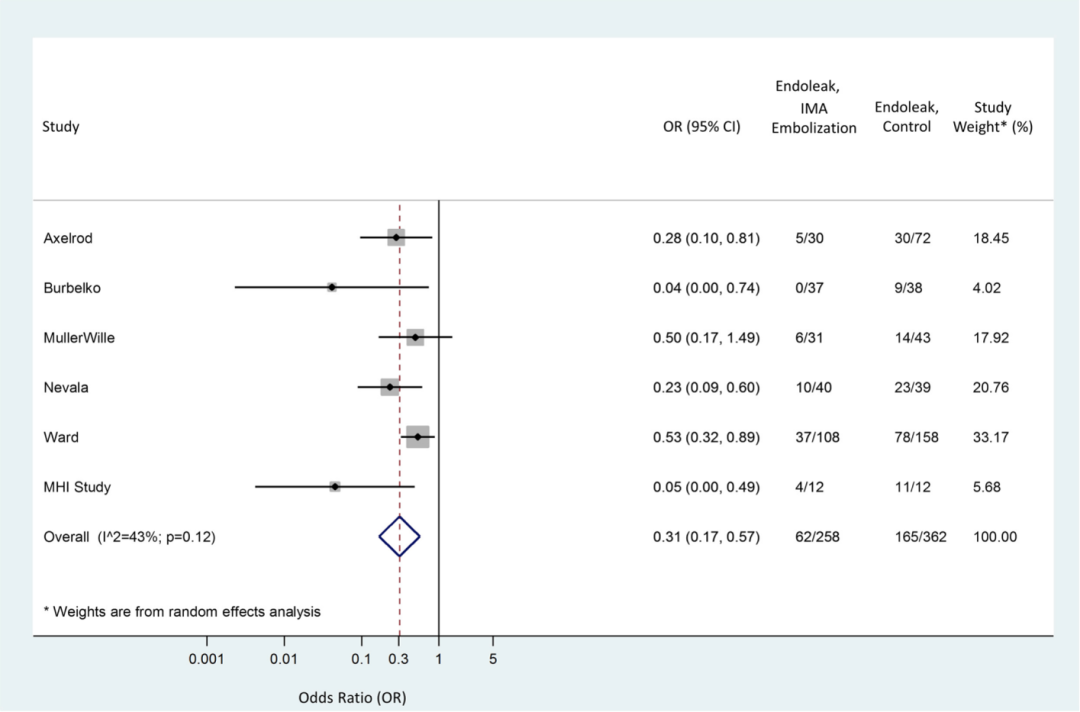The width and height of the screenshot is (1080, 712).
Task: Click the 0.001 x-axis tick label
Action: pyautogui.click(x=207, y=659)
